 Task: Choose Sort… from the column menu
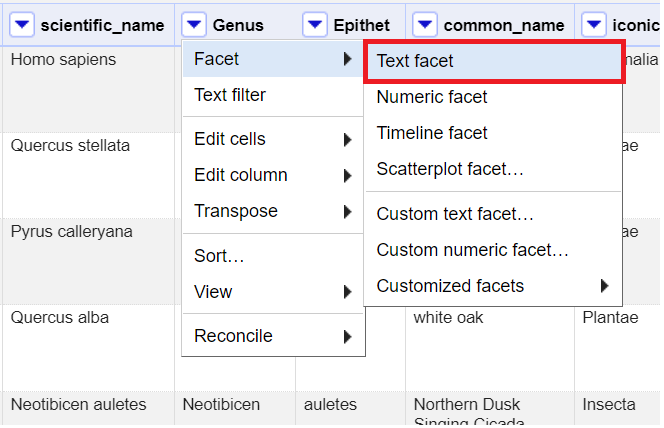(273, 256)
